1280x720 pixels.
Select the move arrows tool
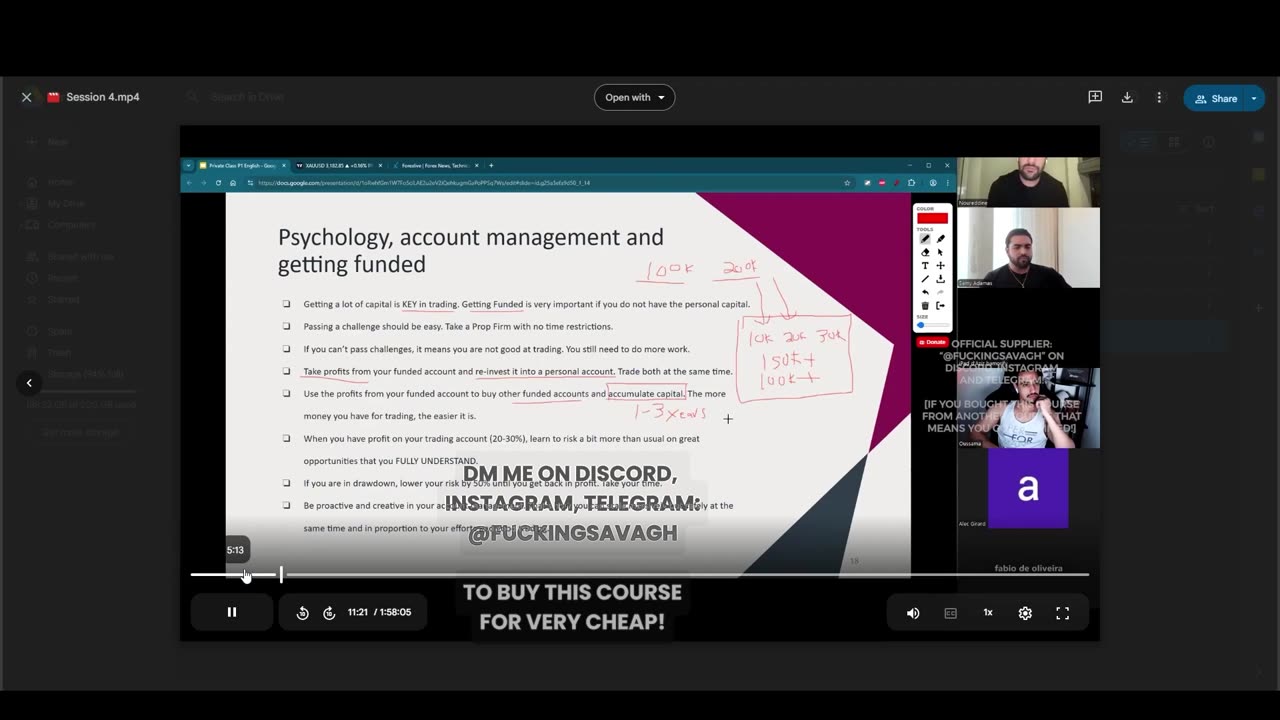(x=941, y=266)
